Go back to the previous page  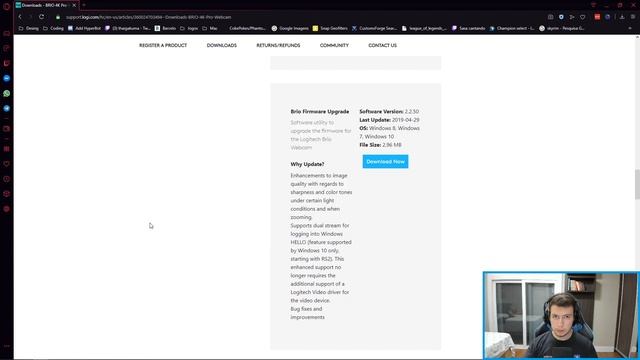tap(20, 17)
